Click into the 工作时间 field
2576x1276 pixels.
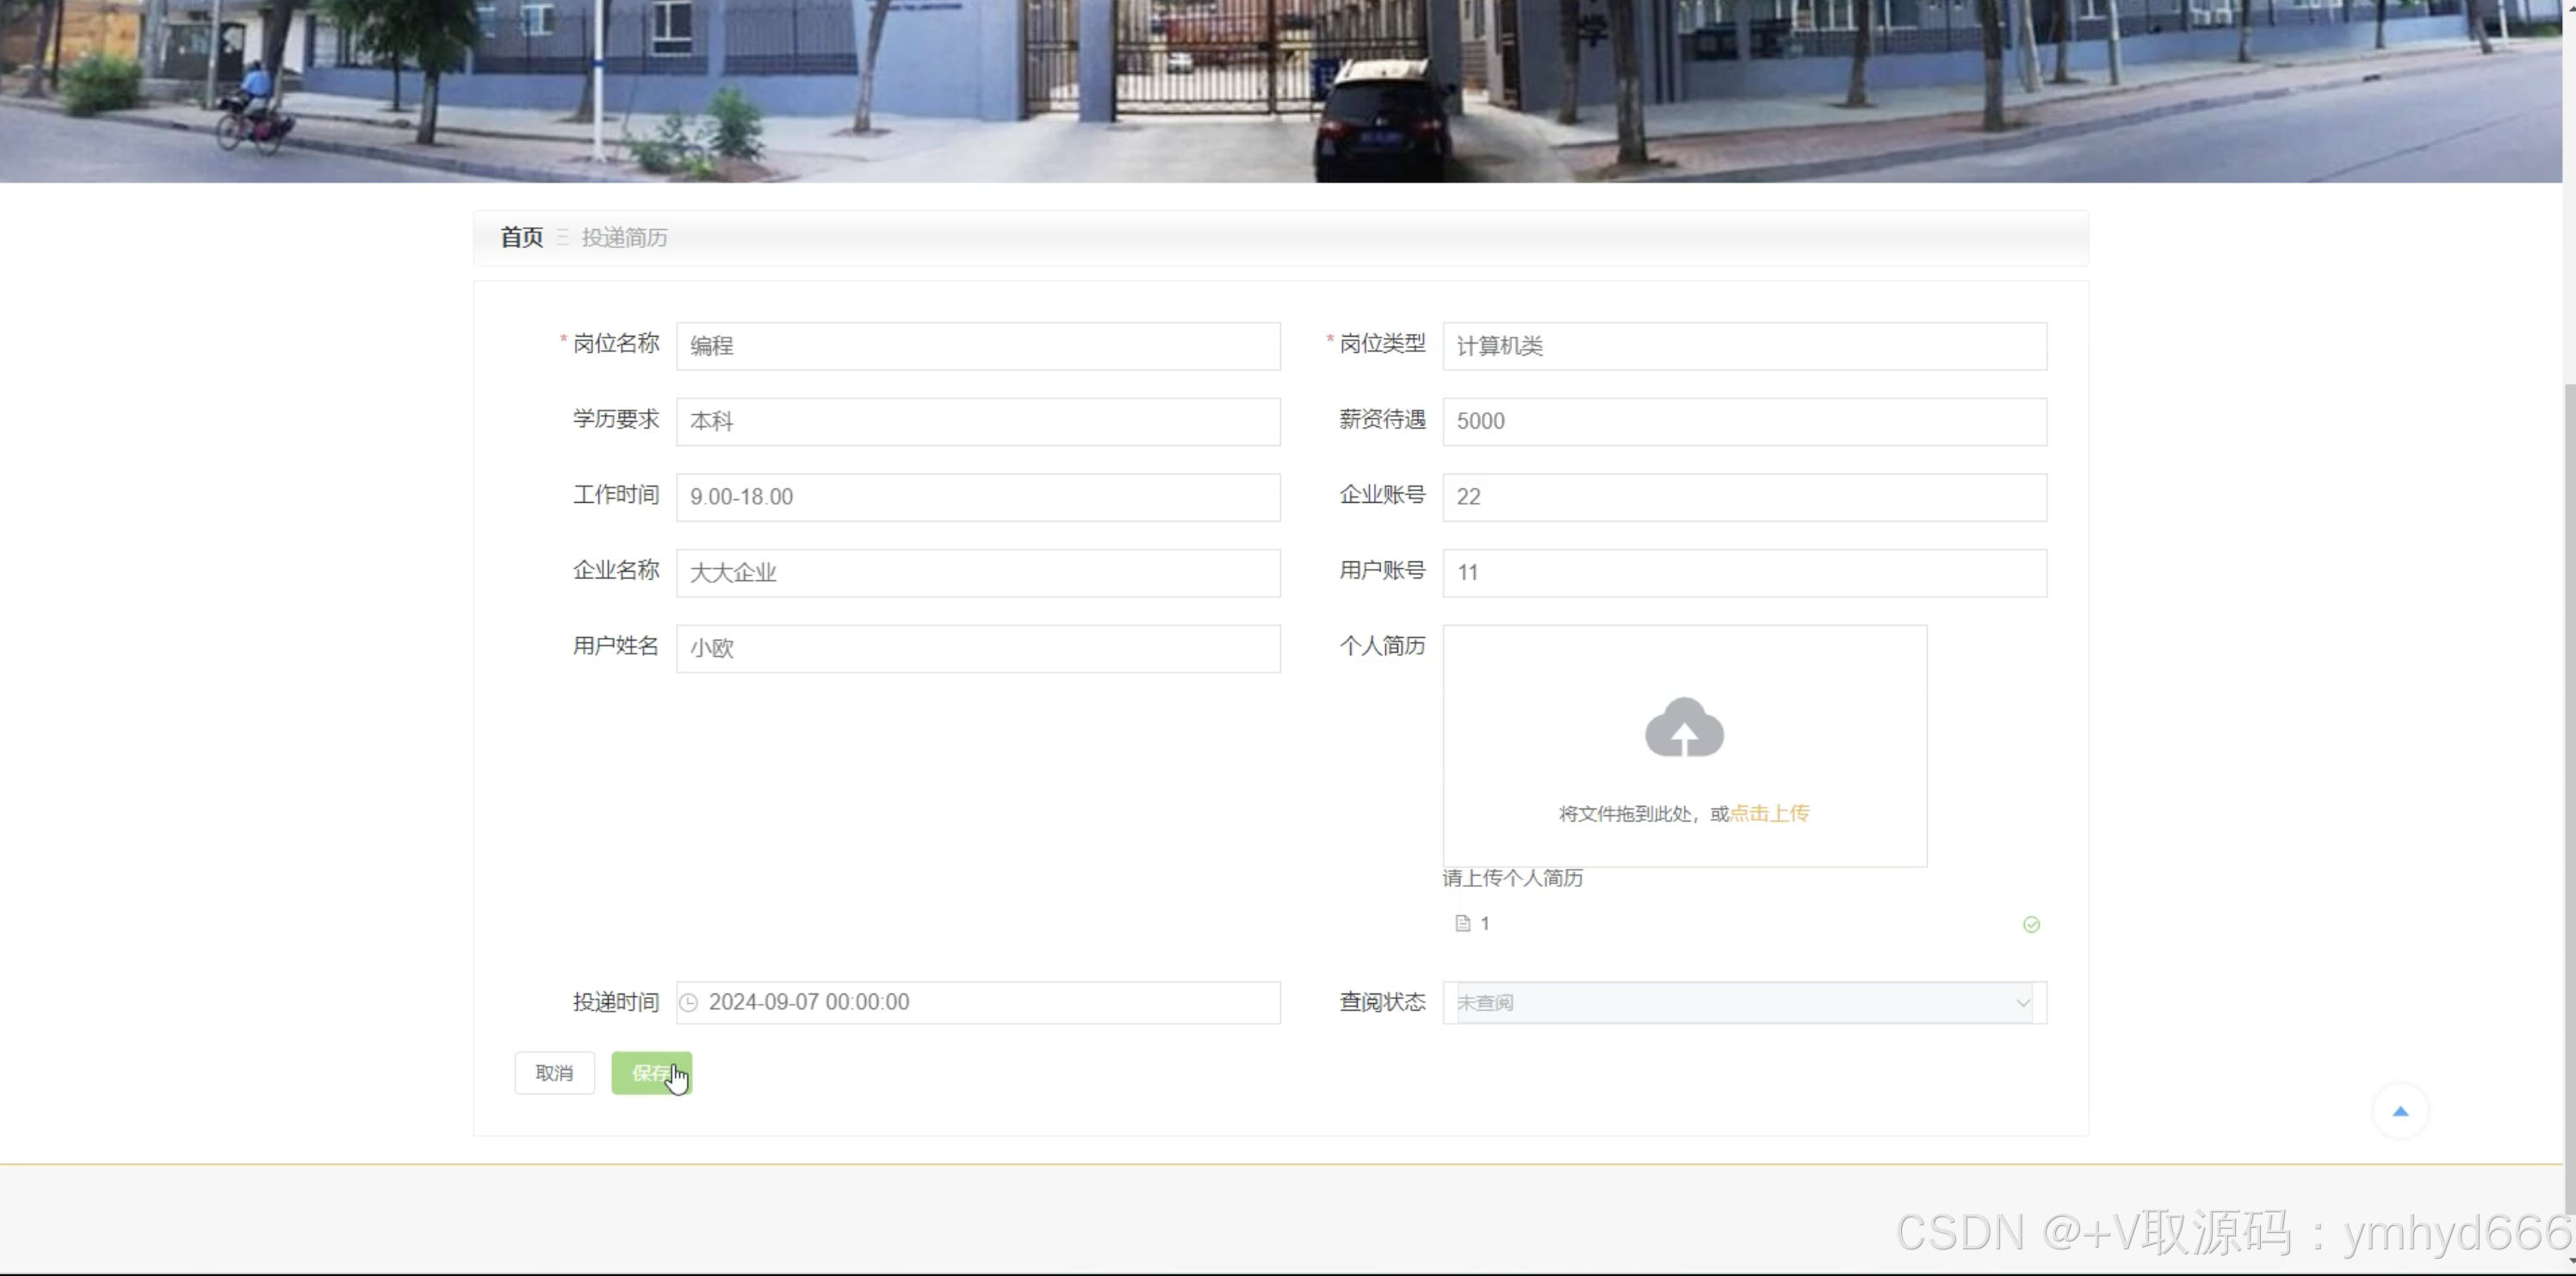pos(977,497)
